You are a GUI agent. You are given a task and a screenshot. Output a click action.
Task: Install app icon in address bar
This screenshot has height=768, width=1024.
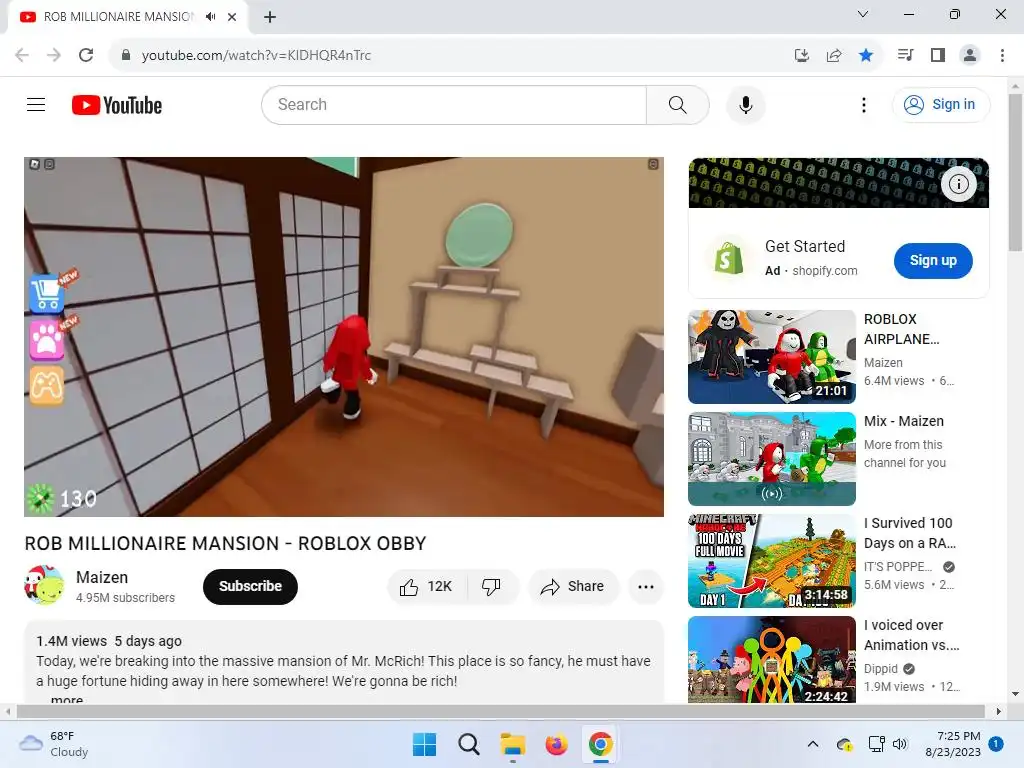point(802,55)
